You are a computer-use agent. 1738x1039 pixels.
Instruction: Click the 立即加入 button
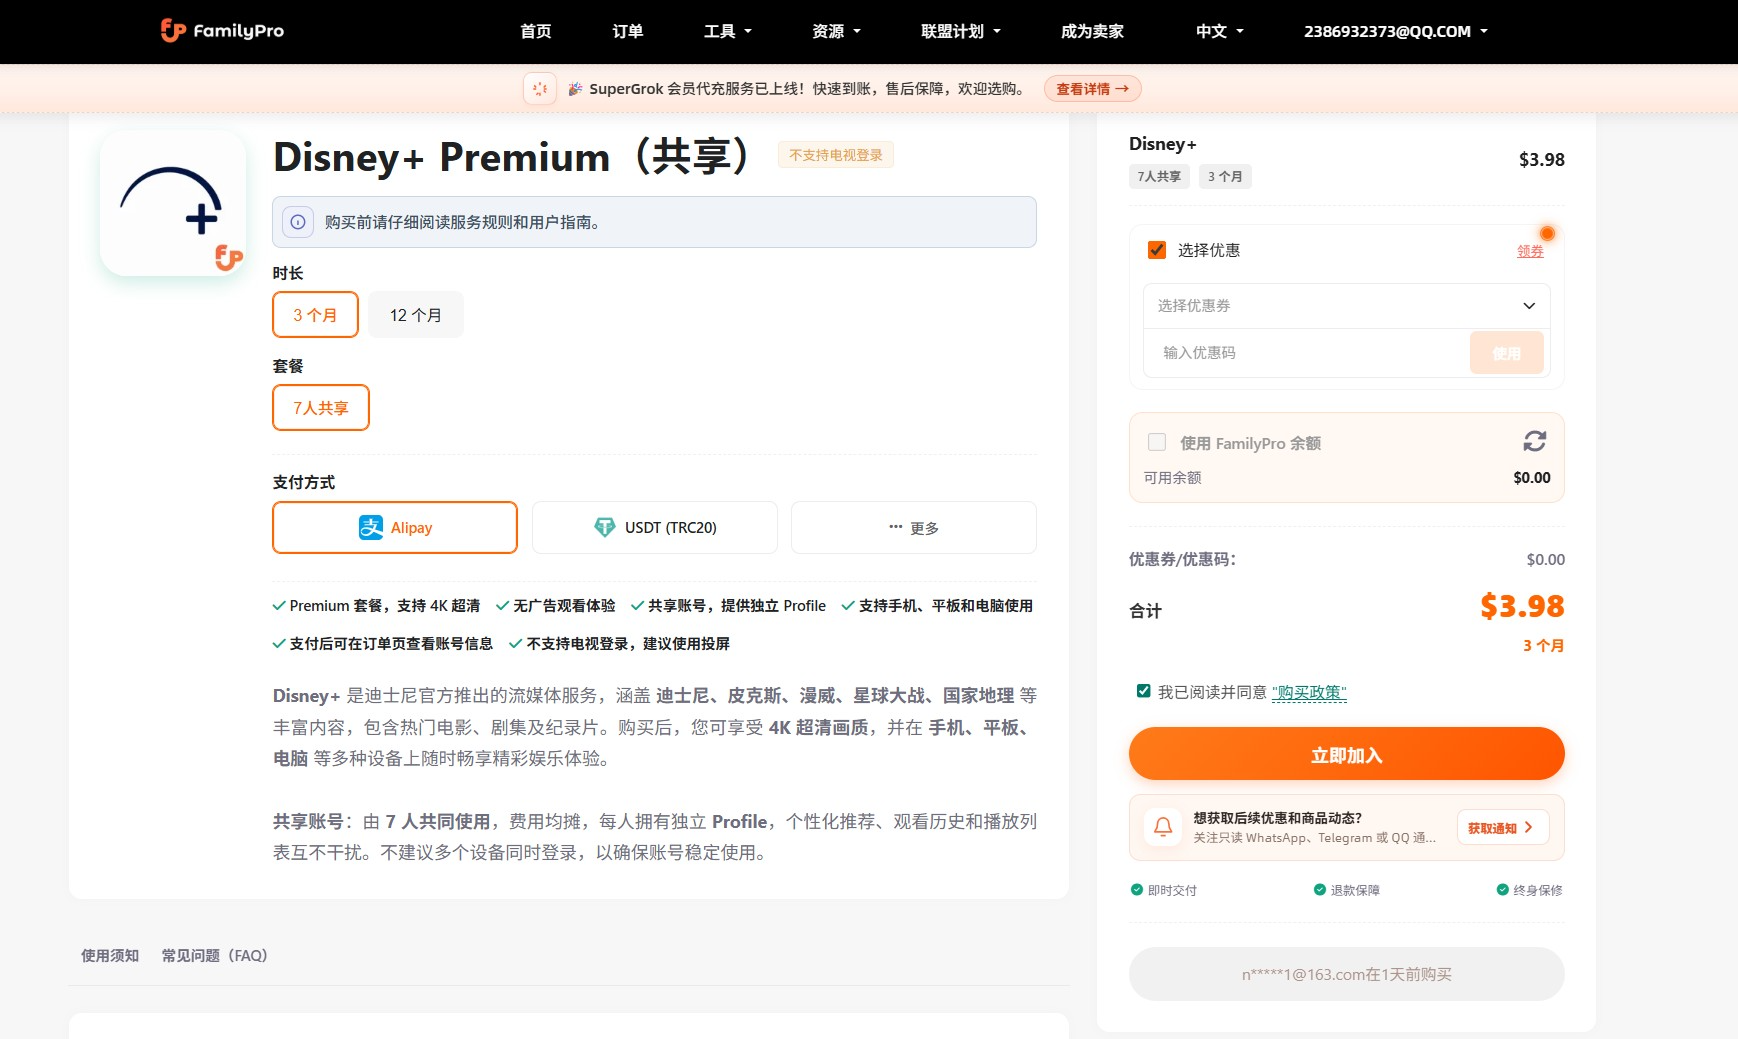tap(1346, 754)
